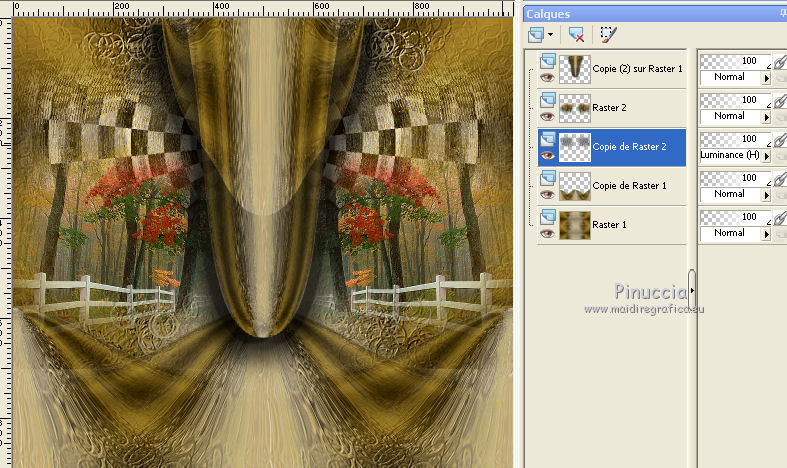Click the Delete Layer icon
Viewport: 787px width, 468px height.
(x=576, y=35)
